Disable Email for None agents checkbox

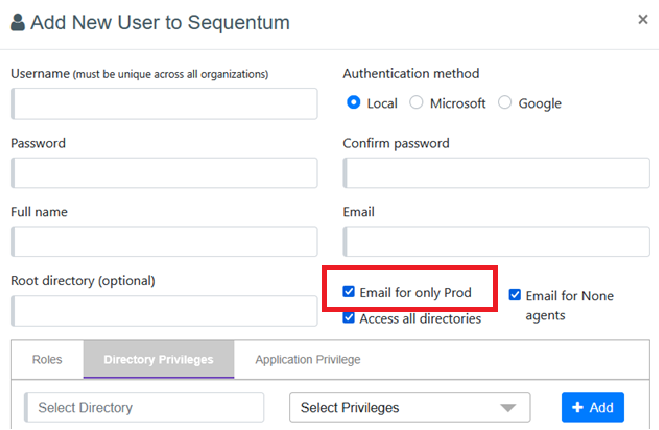click(515, 295)
